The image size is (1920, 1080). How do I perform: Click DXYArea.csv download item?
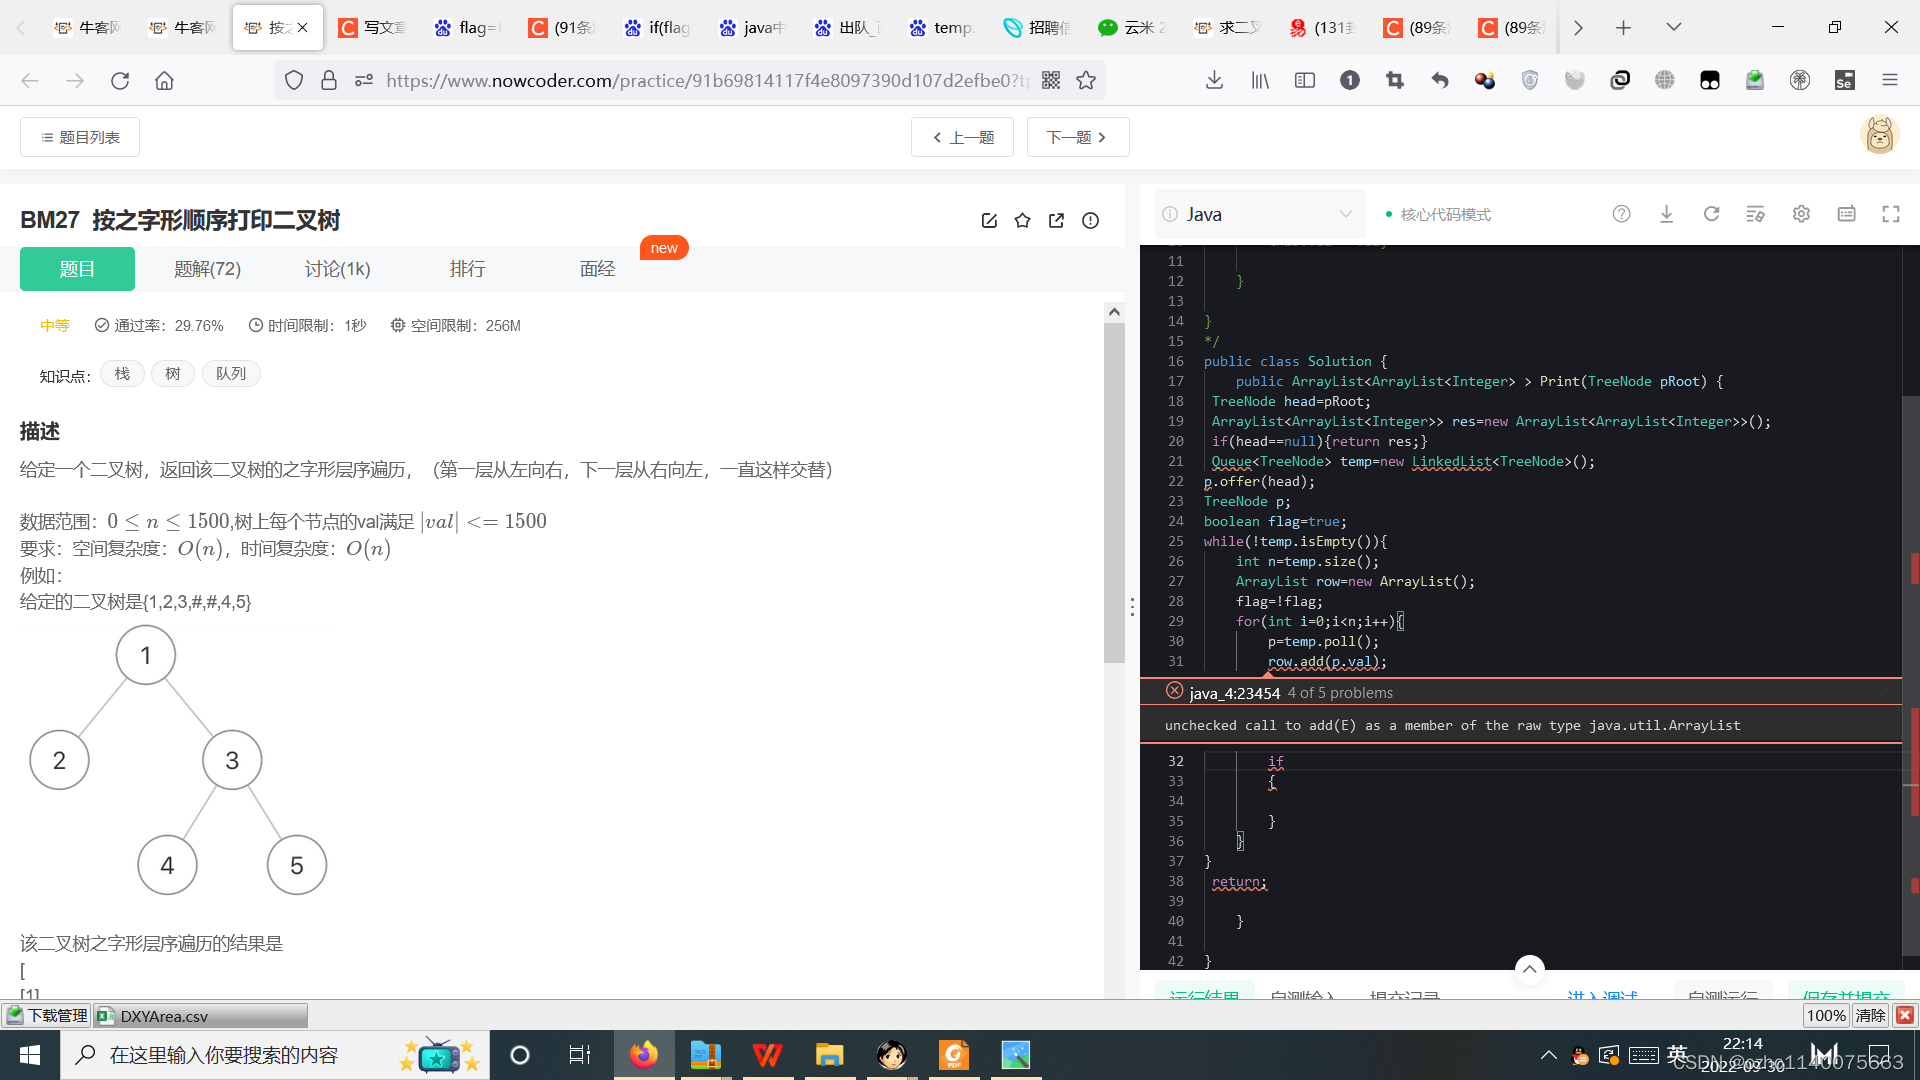coord(201,1016)
